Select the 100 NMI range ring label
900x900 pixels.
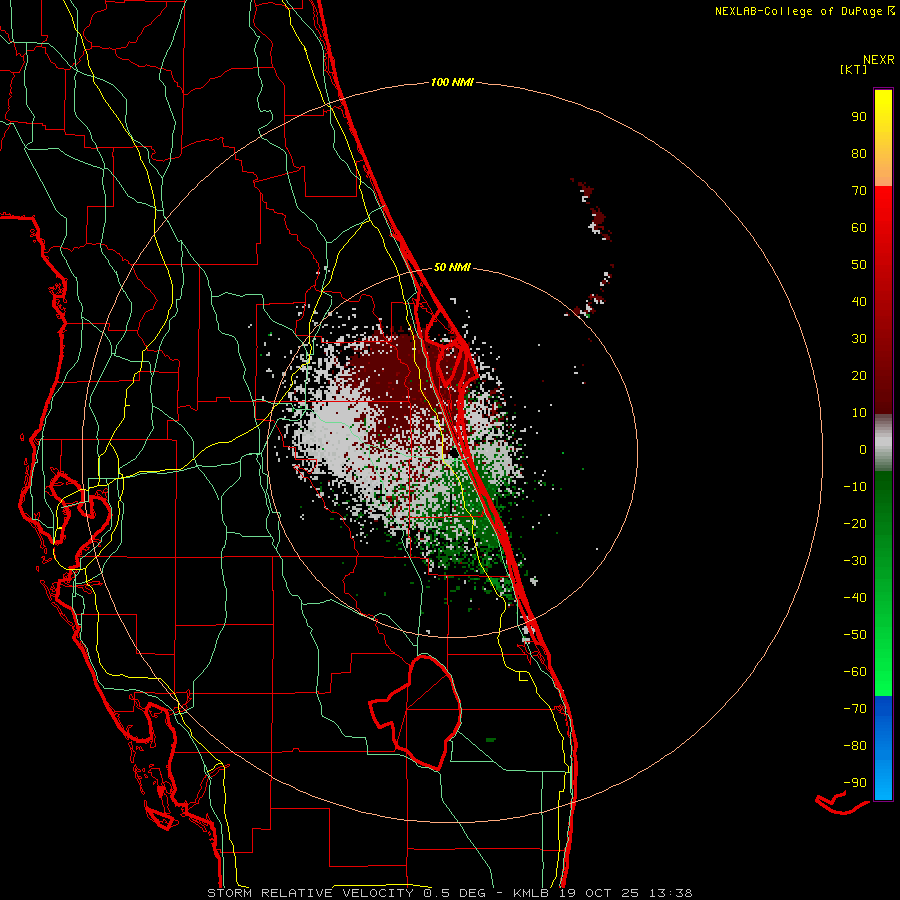coord(452,82)
